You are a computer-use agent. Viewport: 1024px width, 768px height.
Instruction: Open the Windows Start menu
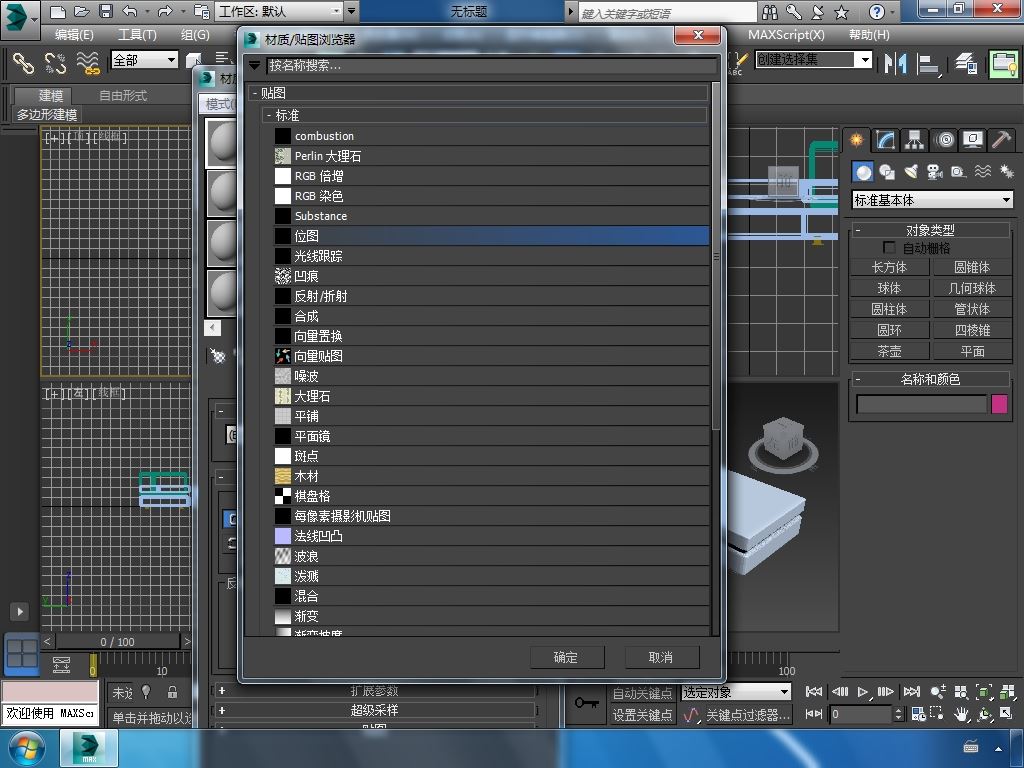27,748
